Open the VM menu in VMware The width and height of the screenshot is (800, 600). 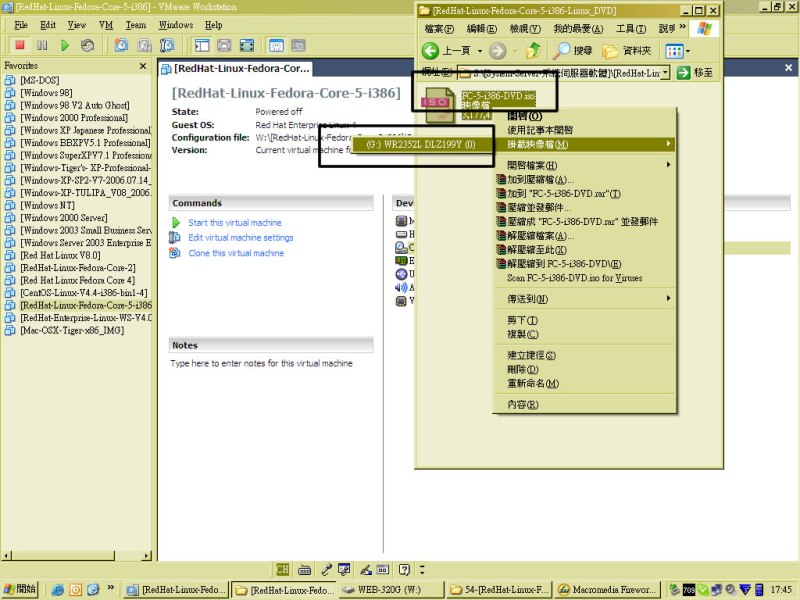106,25
